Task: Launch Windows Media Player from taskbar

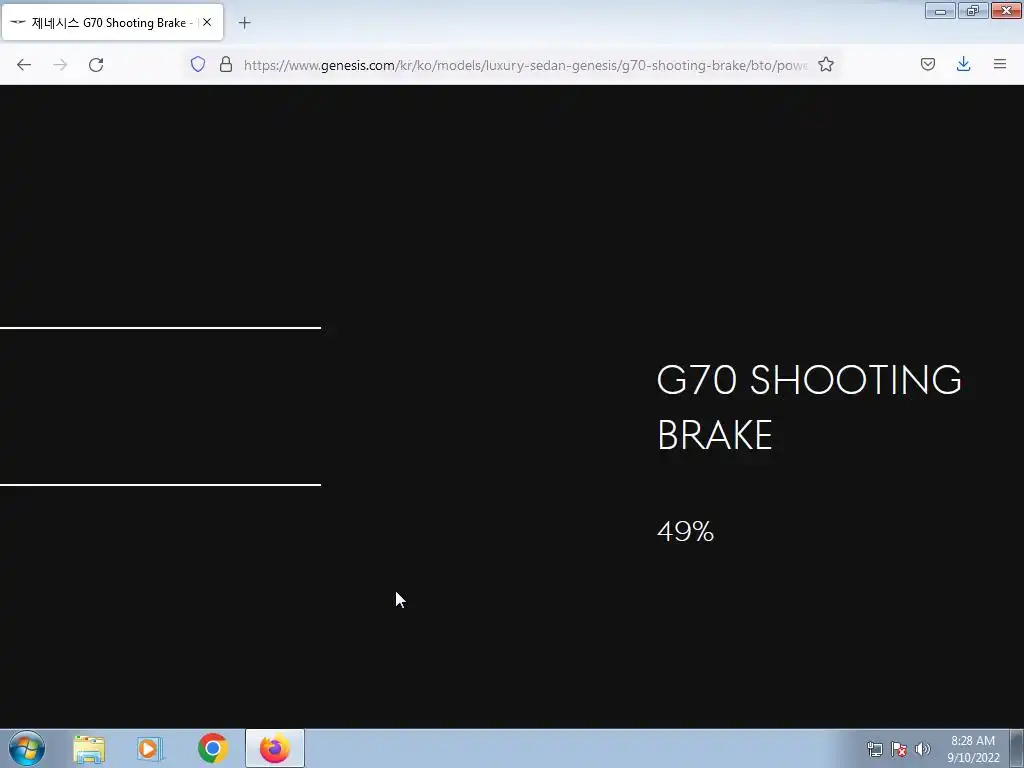Action: 150,748
